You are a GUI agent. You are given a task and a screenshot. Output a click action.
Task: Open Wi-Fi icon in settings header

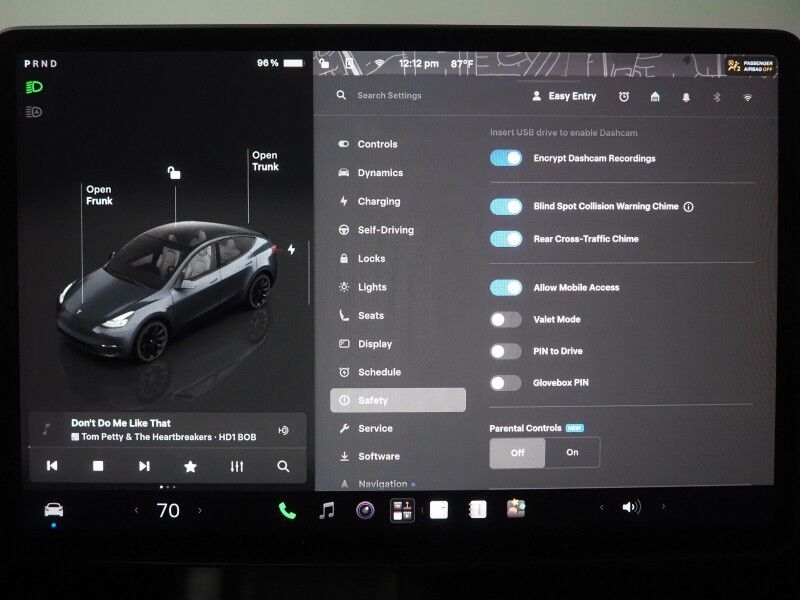(x=747, y=97)
